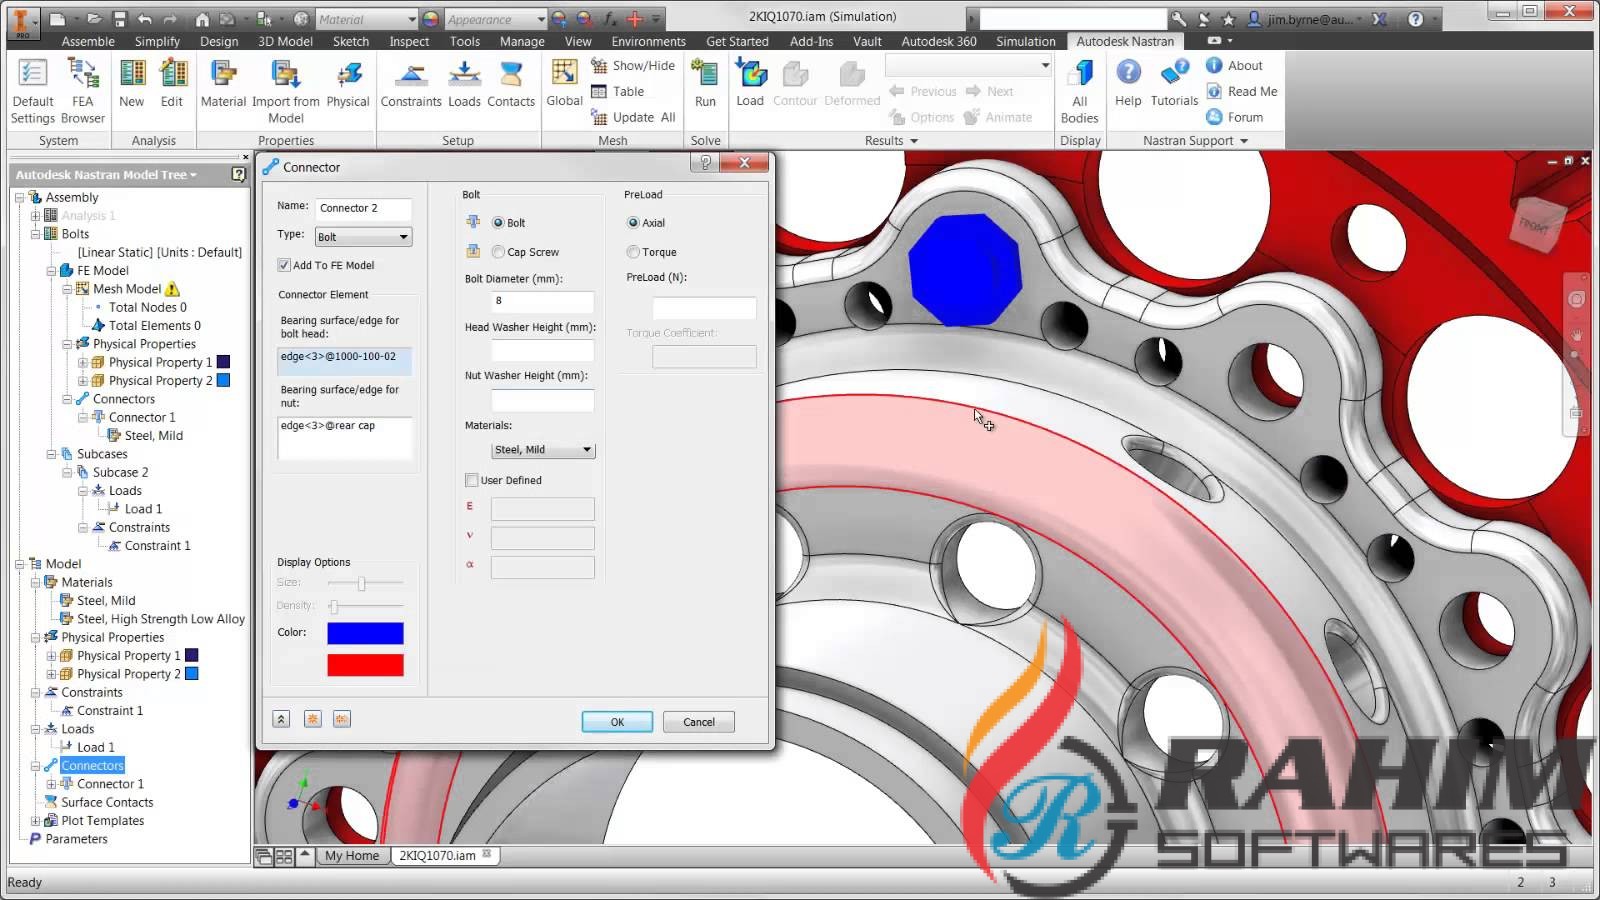The image size is (1600, 900).
Task: Open the Physical properties tool
Action: (348, 83)
